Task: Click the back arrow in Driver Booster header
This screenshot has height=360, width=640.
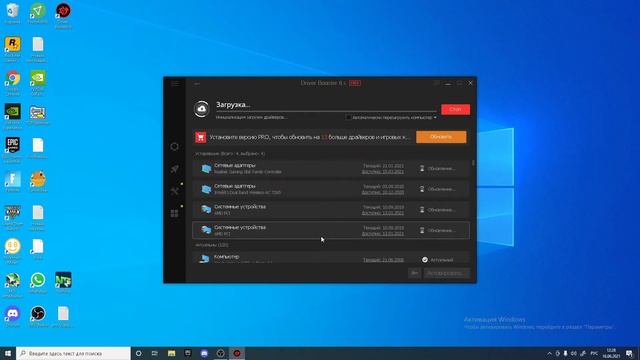Action: pos(197,84)
